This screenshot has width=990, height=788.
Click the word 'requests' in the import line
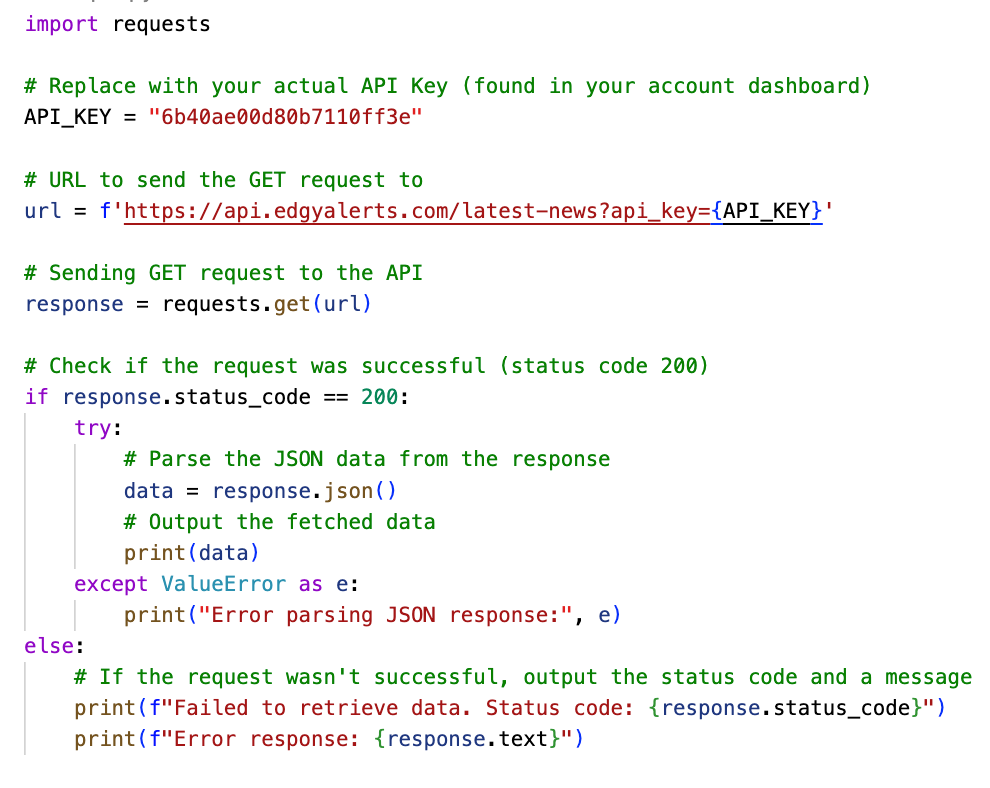click(x=161, y=24)
